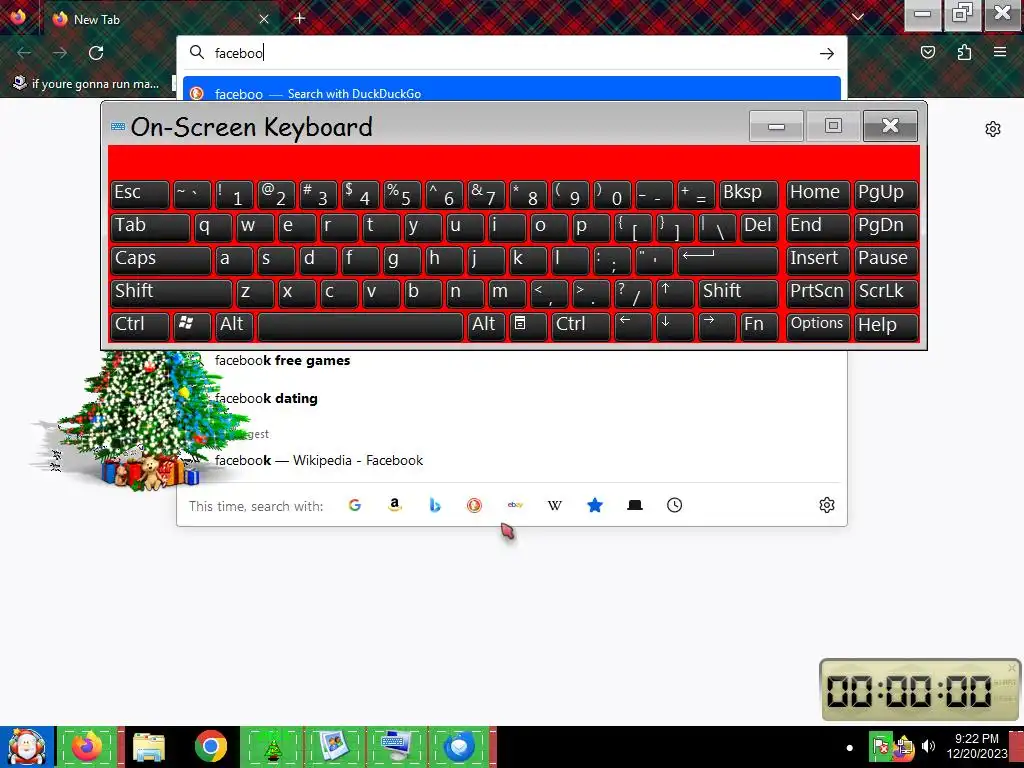Search with DuckDuckGo engine icon
Image resolution: width=1024 pixels, height=768 pixels.
pos(474,505)
